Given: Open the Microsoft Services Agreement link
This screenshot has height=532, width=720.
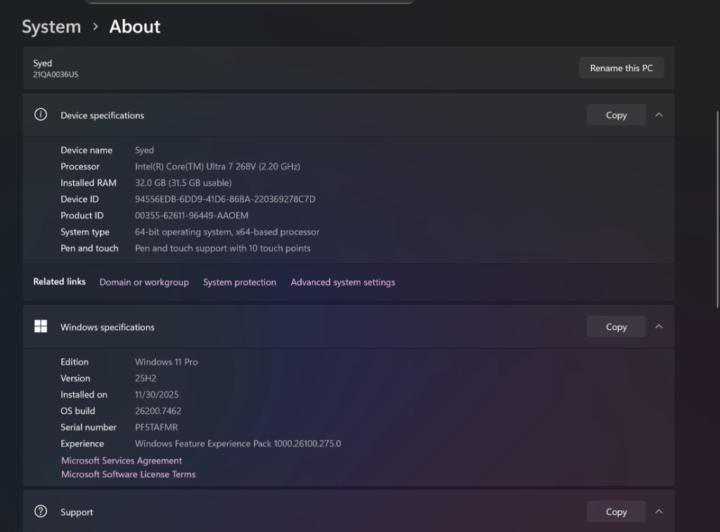Looking at the screenshot, I should coord(122,461).
